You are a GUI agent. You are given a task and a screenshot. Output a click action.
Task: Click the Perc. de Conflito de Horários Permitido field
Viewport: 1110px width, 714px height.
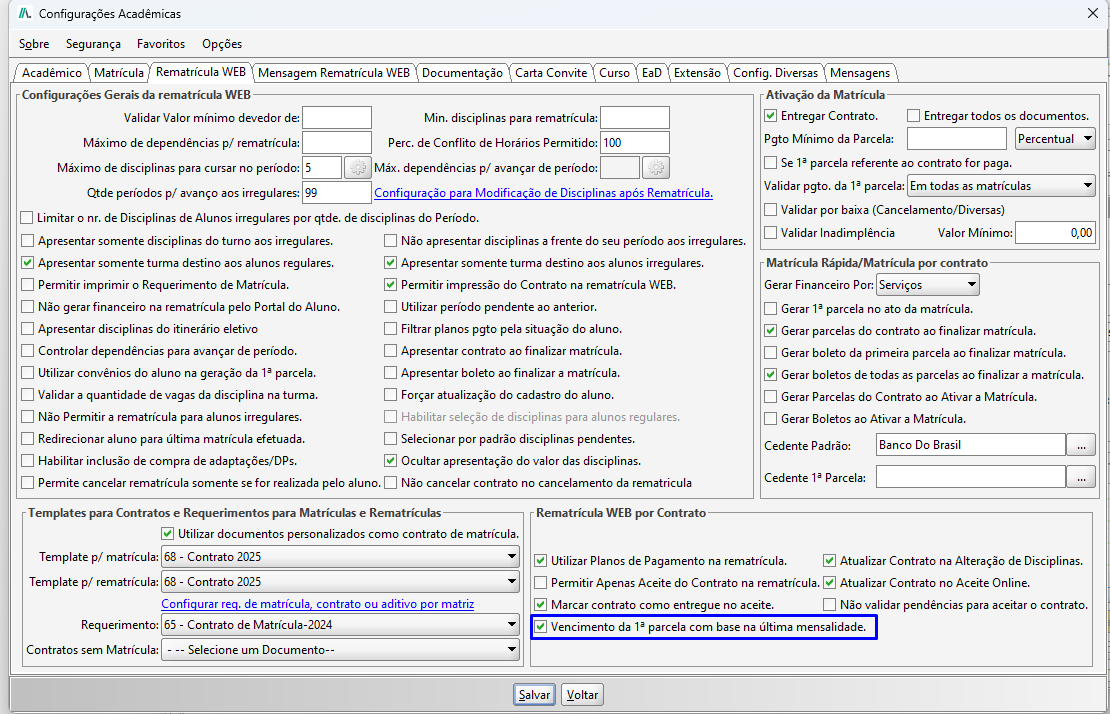[634, 142]
